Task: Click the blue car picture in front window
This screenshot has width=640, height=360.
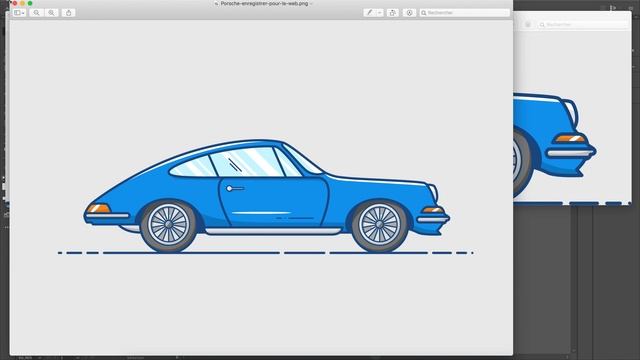Action: (267, 196)
